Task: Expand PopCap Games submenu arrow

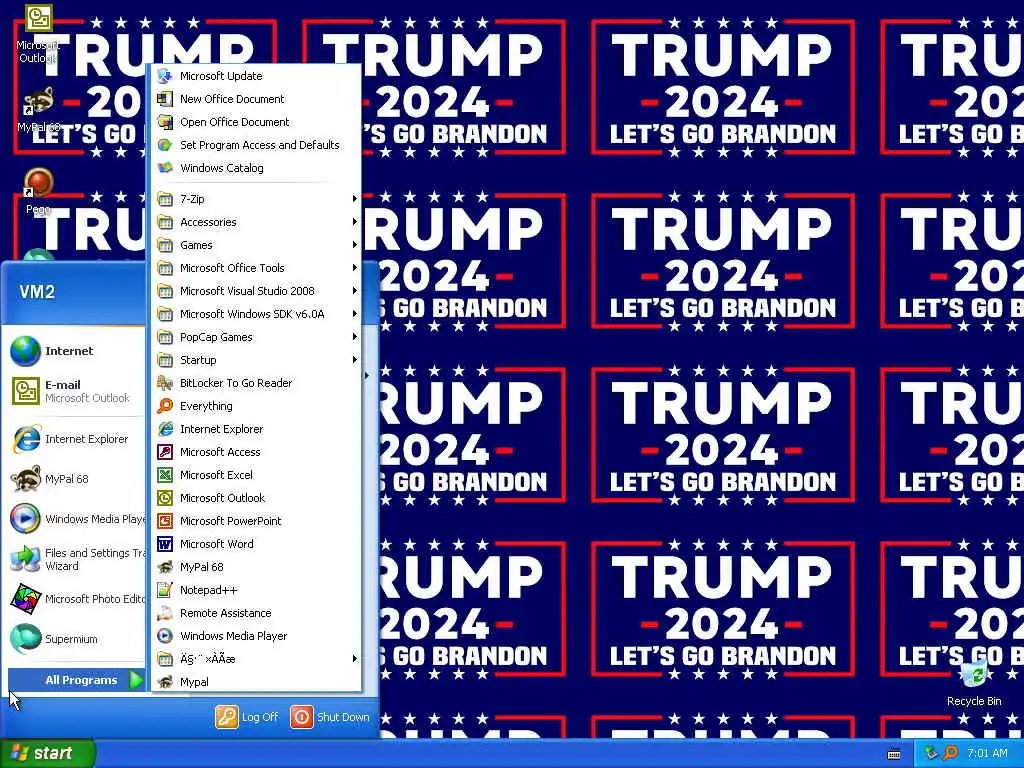Action: pos(355,337)
